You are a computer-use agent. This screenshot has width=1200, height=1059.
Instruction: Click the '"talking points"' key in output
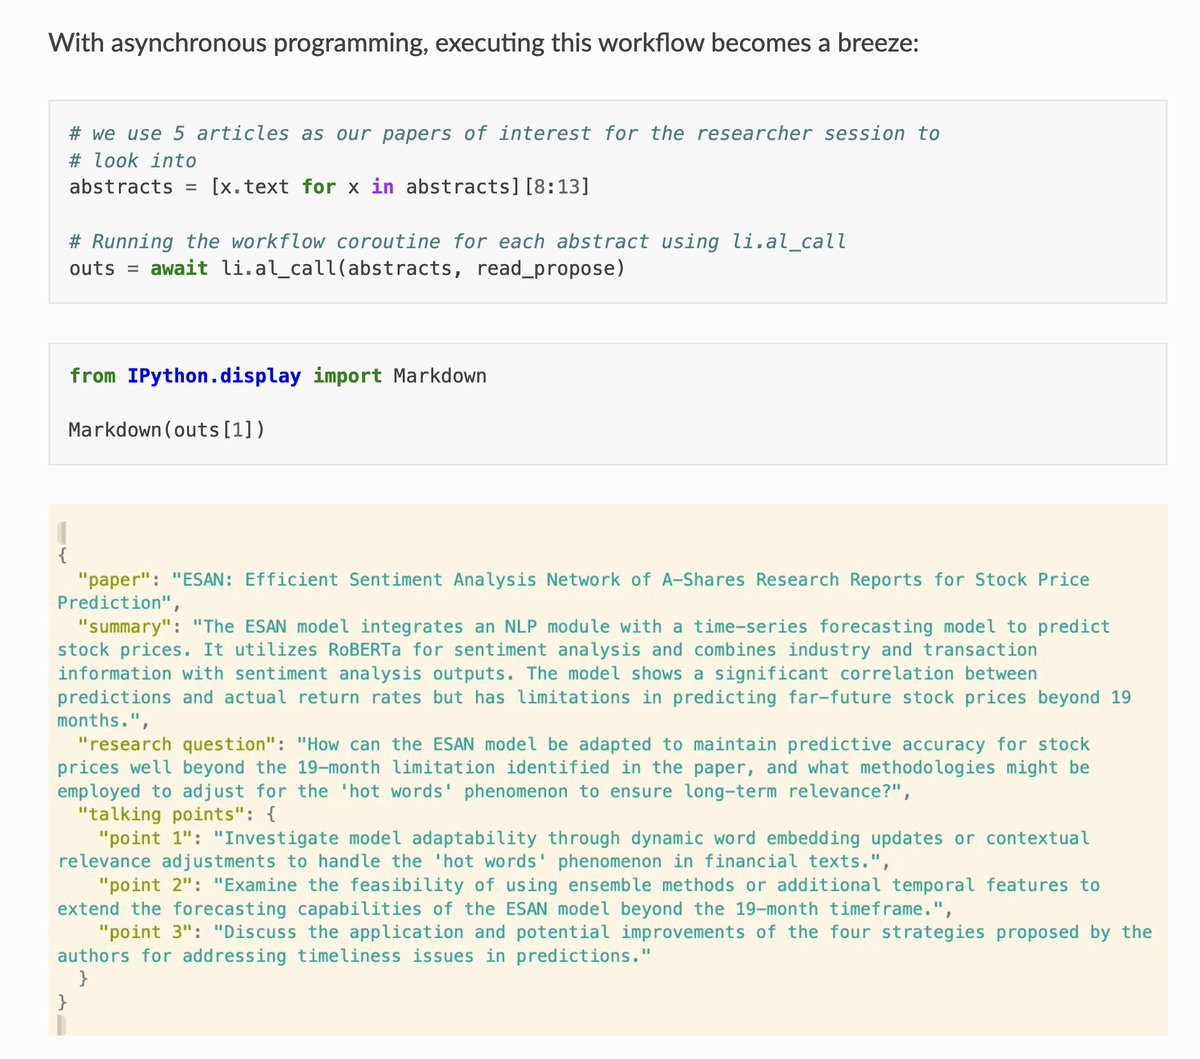(162, 815)
